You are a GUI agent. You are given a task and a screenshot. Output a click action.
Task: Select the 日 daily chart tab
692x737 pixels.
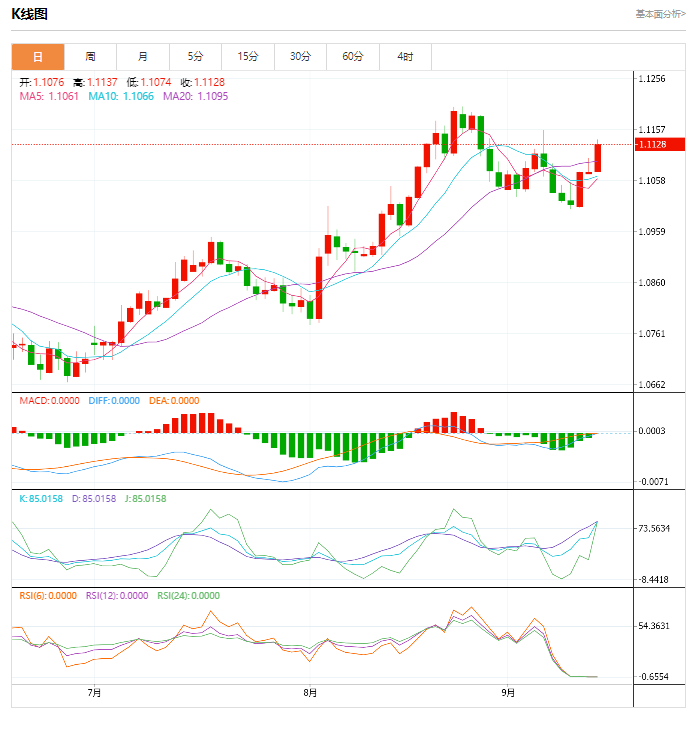[x=38, y=57]
